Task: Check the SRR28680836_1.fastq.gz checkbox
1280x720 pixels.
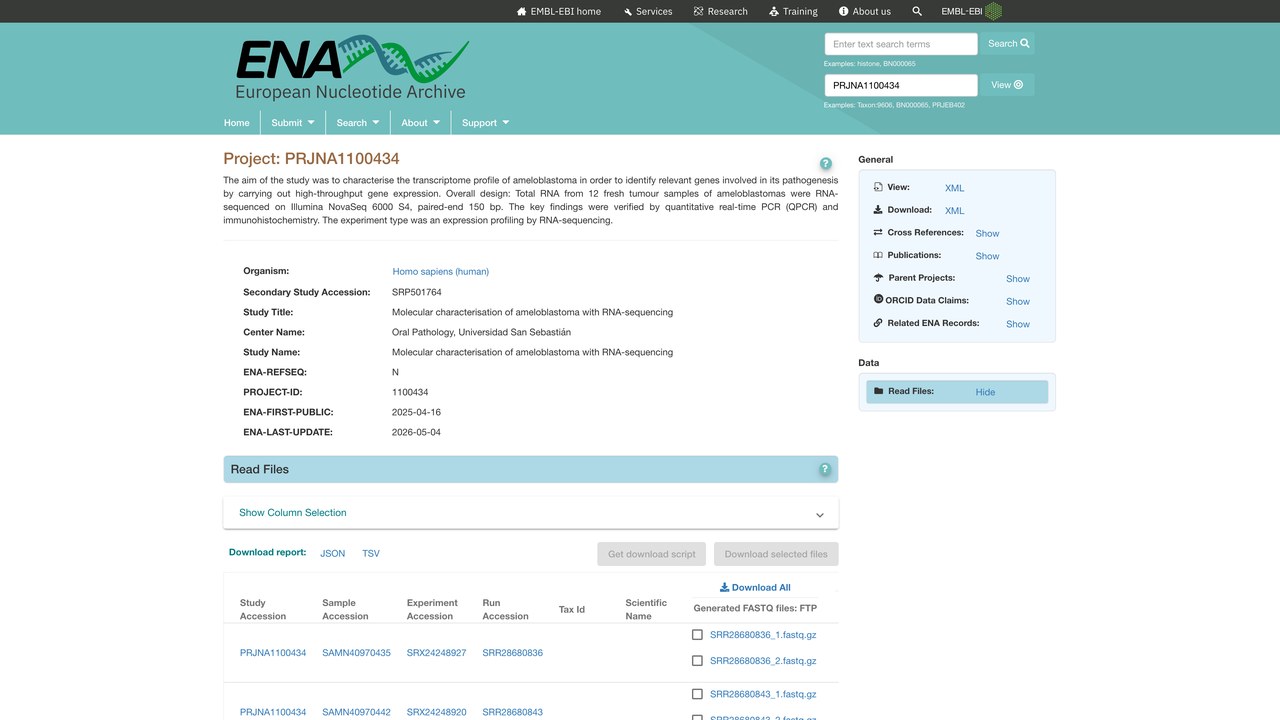Action: (697, 634)
